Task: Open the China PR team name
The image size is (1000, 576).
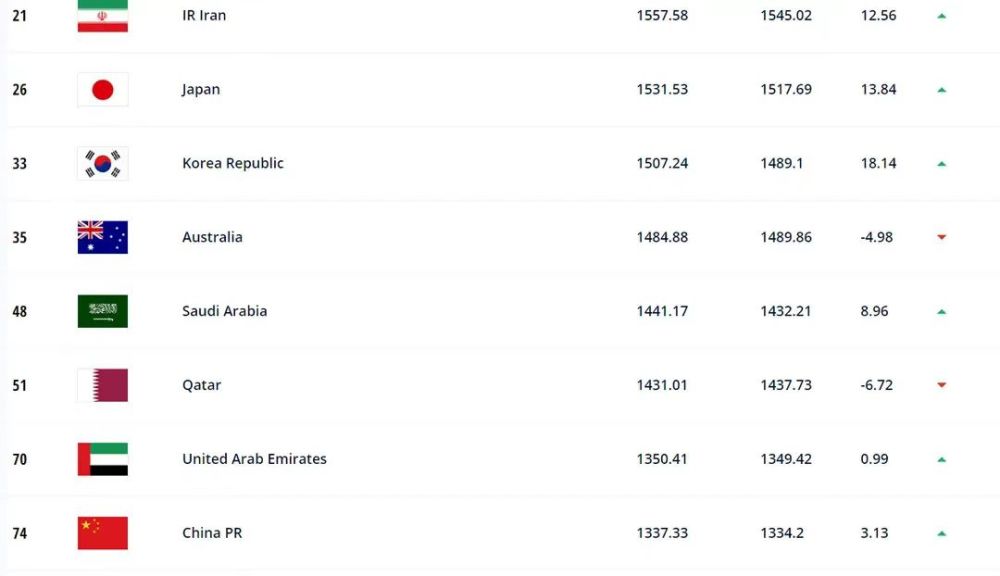Action: tap(212, 533)
